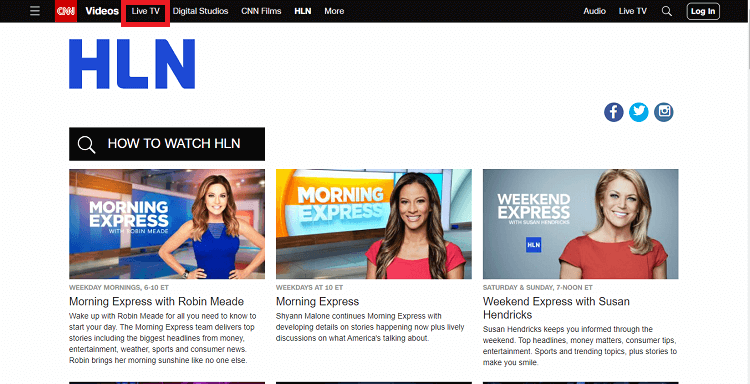The image size is (750, 384).
Task: Click the CNN logo
Action: 66,11
